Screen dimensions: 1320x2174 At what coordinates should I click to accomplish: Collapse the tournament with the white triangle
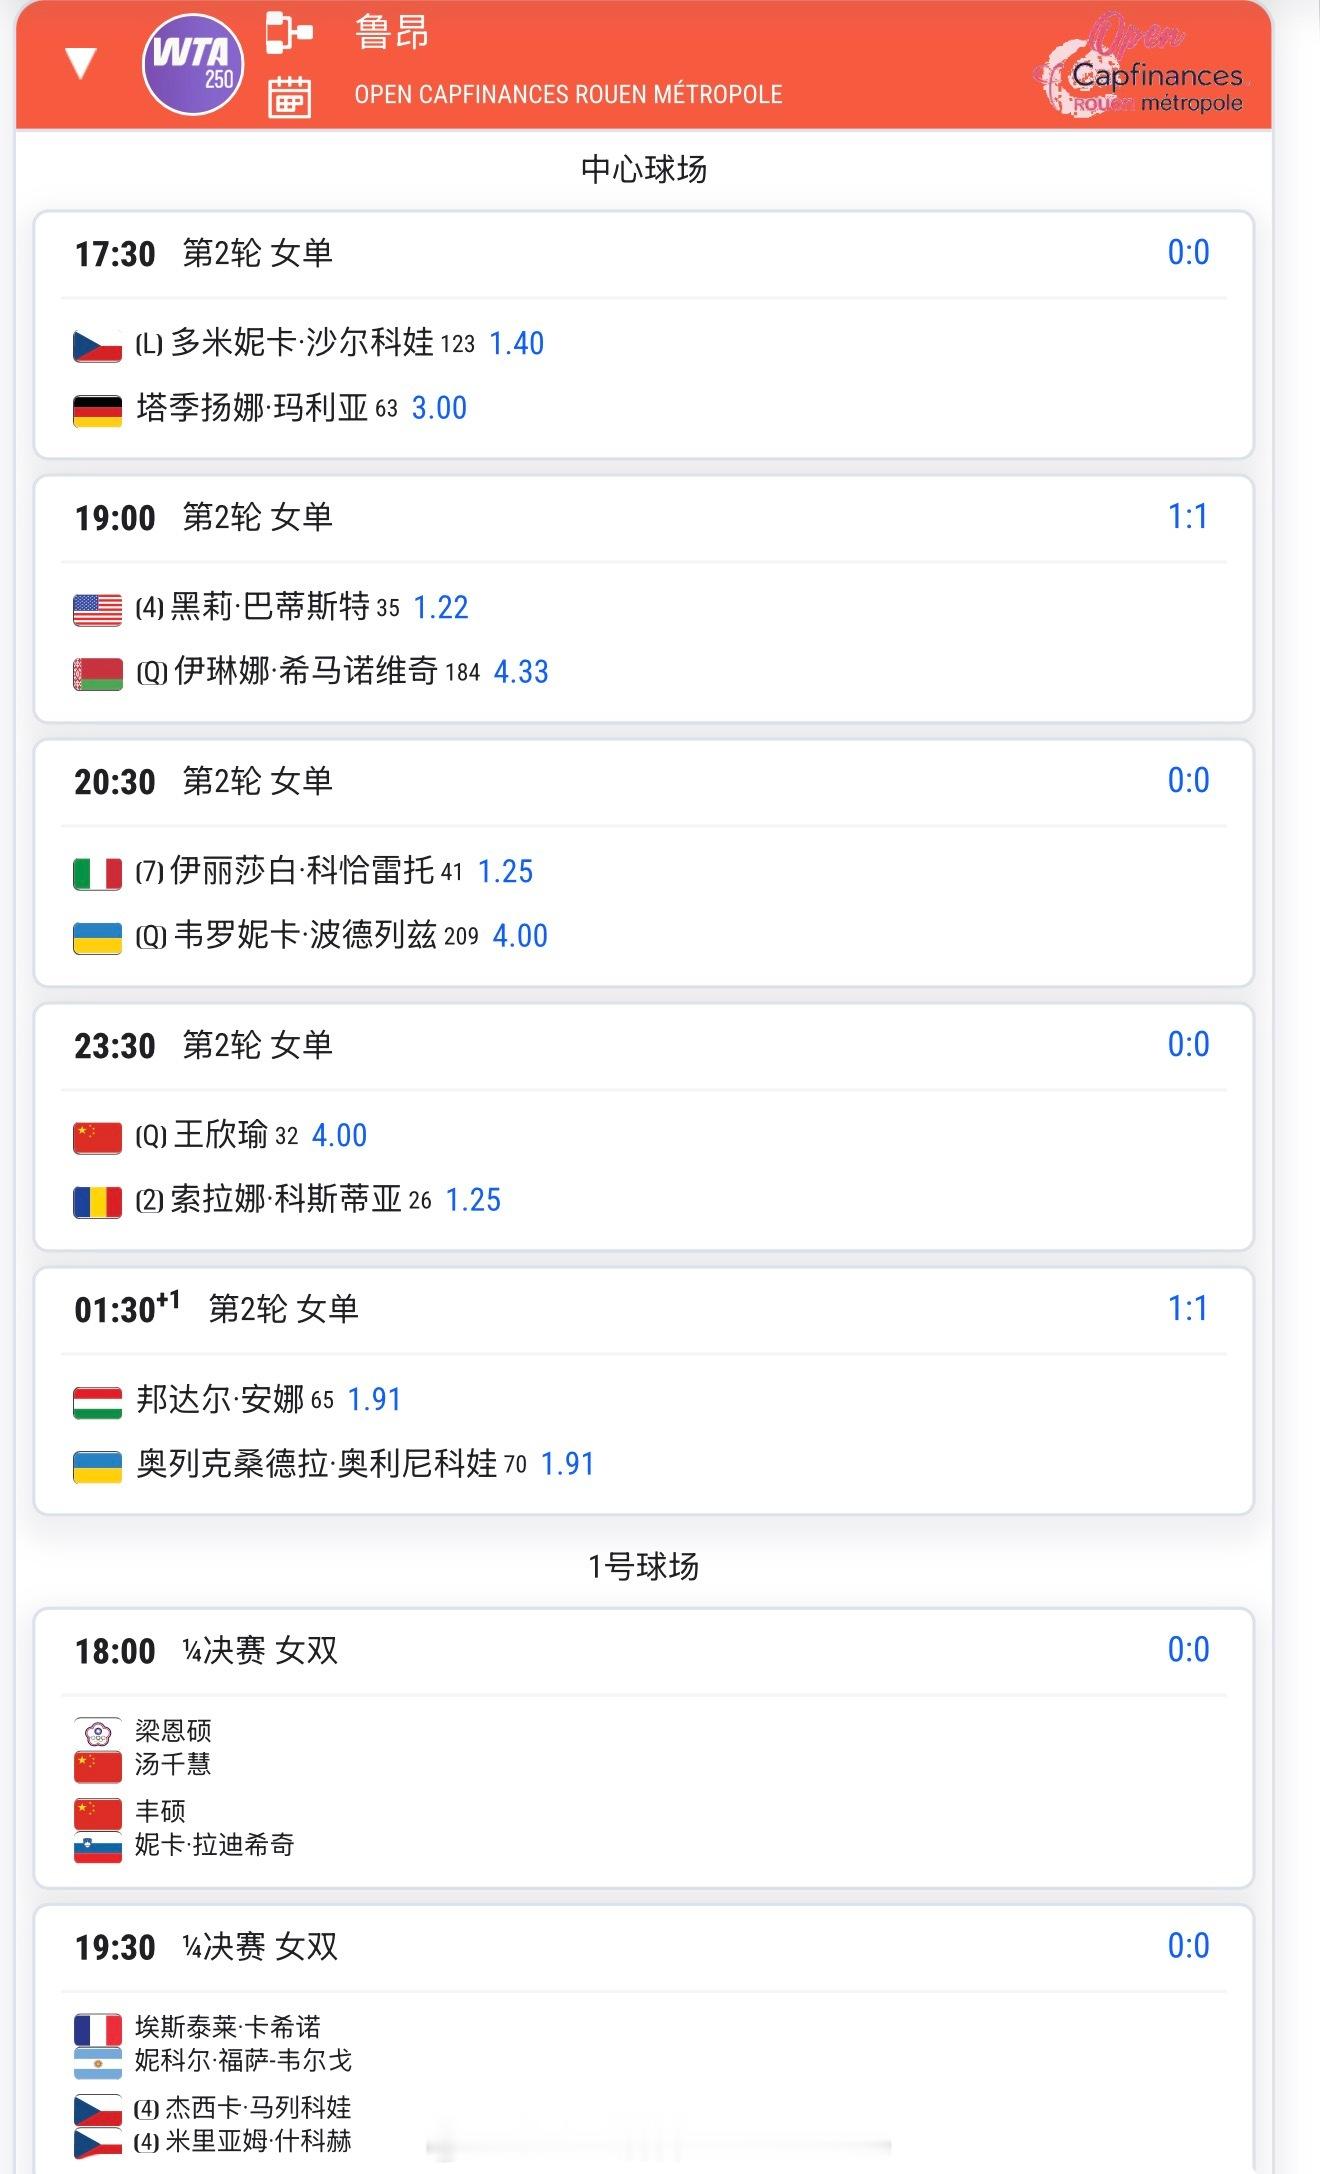pyautogui.click(x=80, y=64)
